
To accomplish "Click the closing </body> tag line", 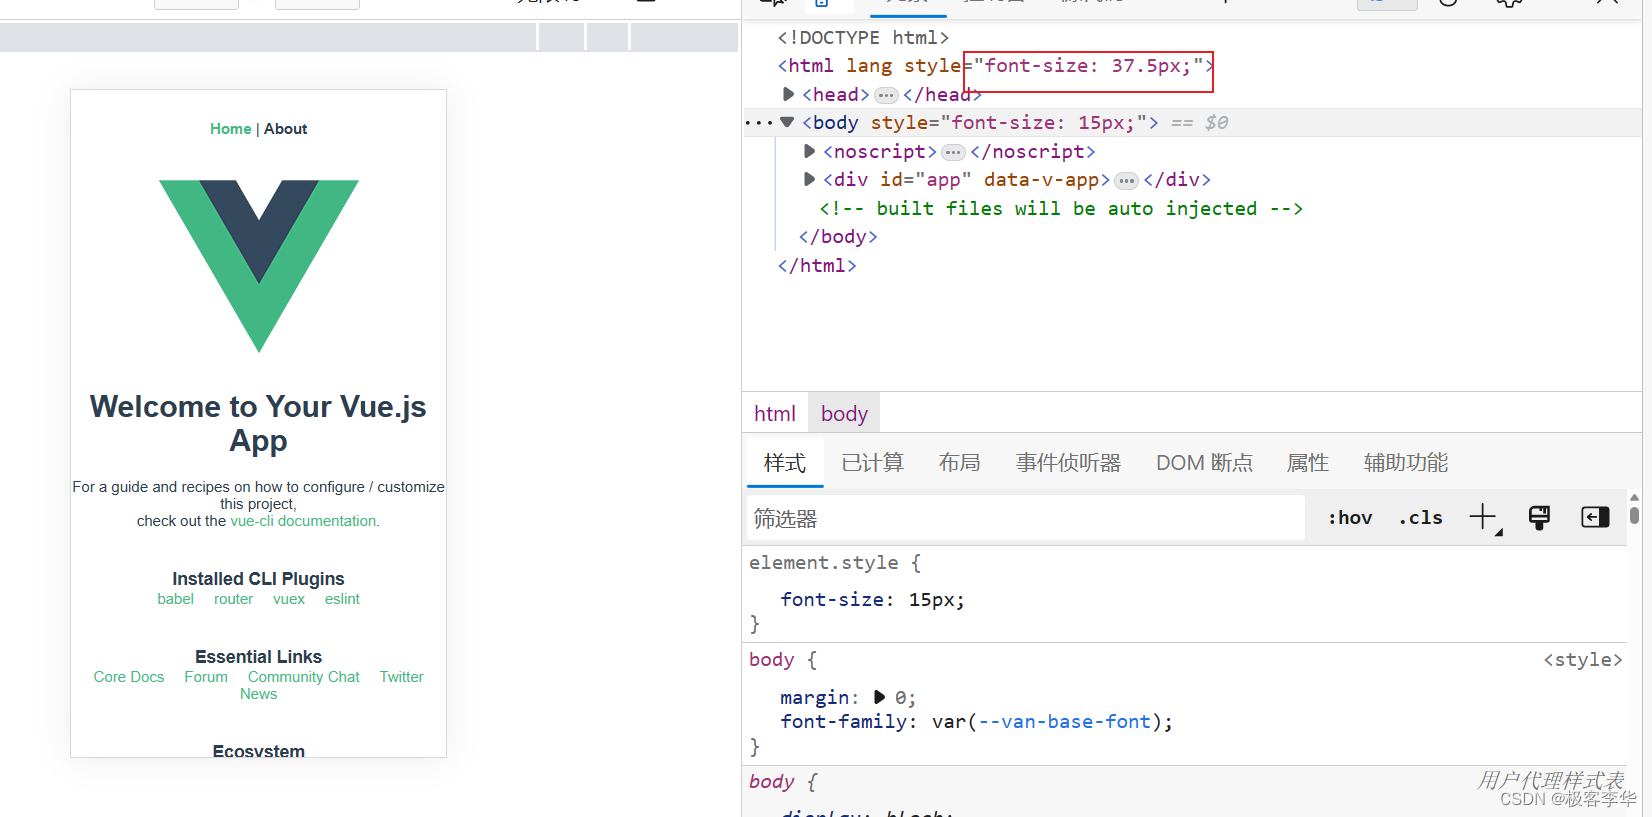I will pyautogui.click(x=838, y=237).
